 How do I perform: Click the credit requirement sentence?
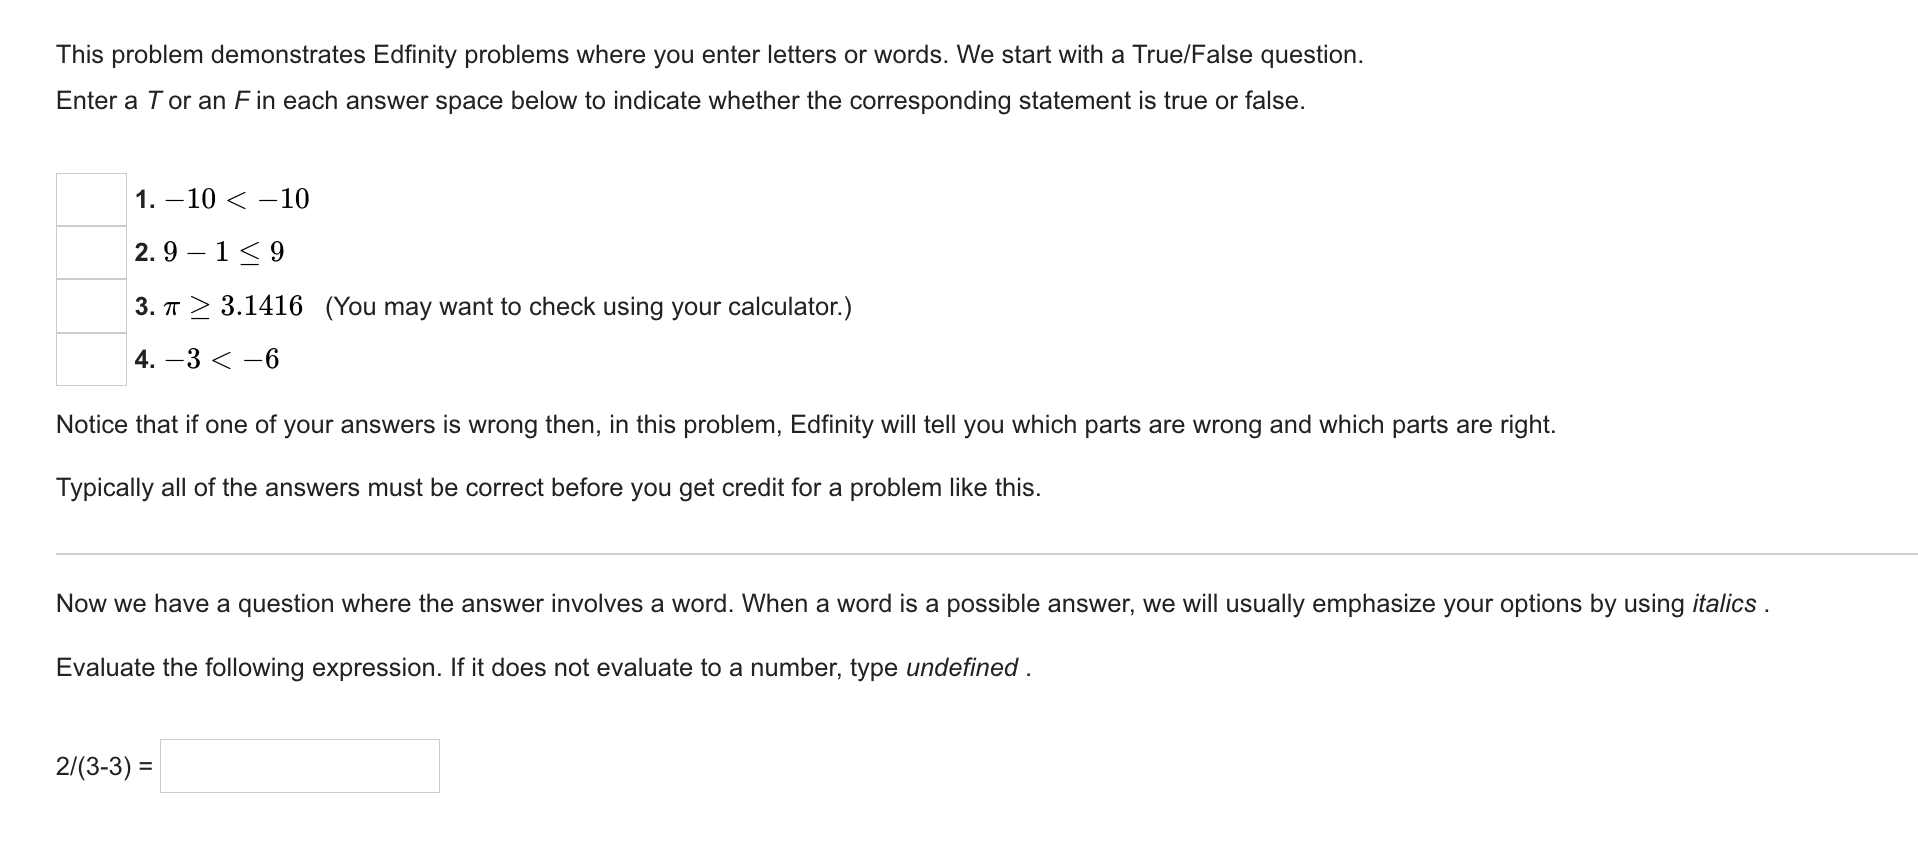tap(548, 488)
